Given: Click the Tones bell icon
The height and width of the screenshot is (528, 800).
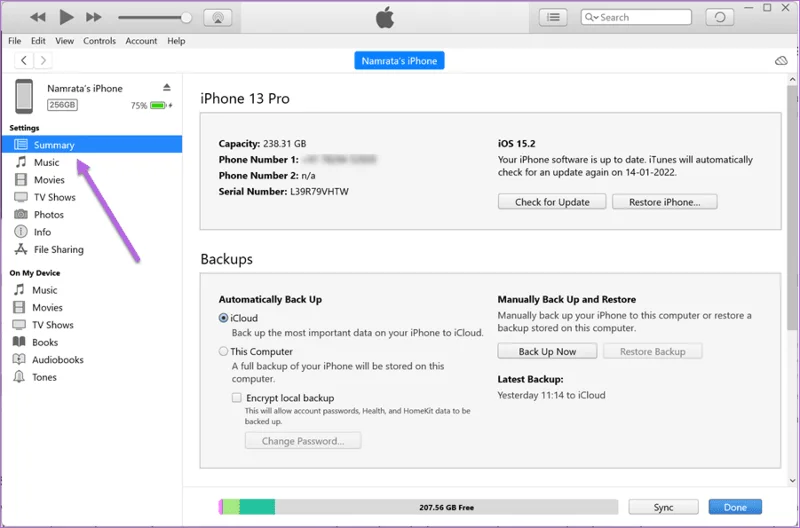Looking at the screenshot, I should point(19,377).
